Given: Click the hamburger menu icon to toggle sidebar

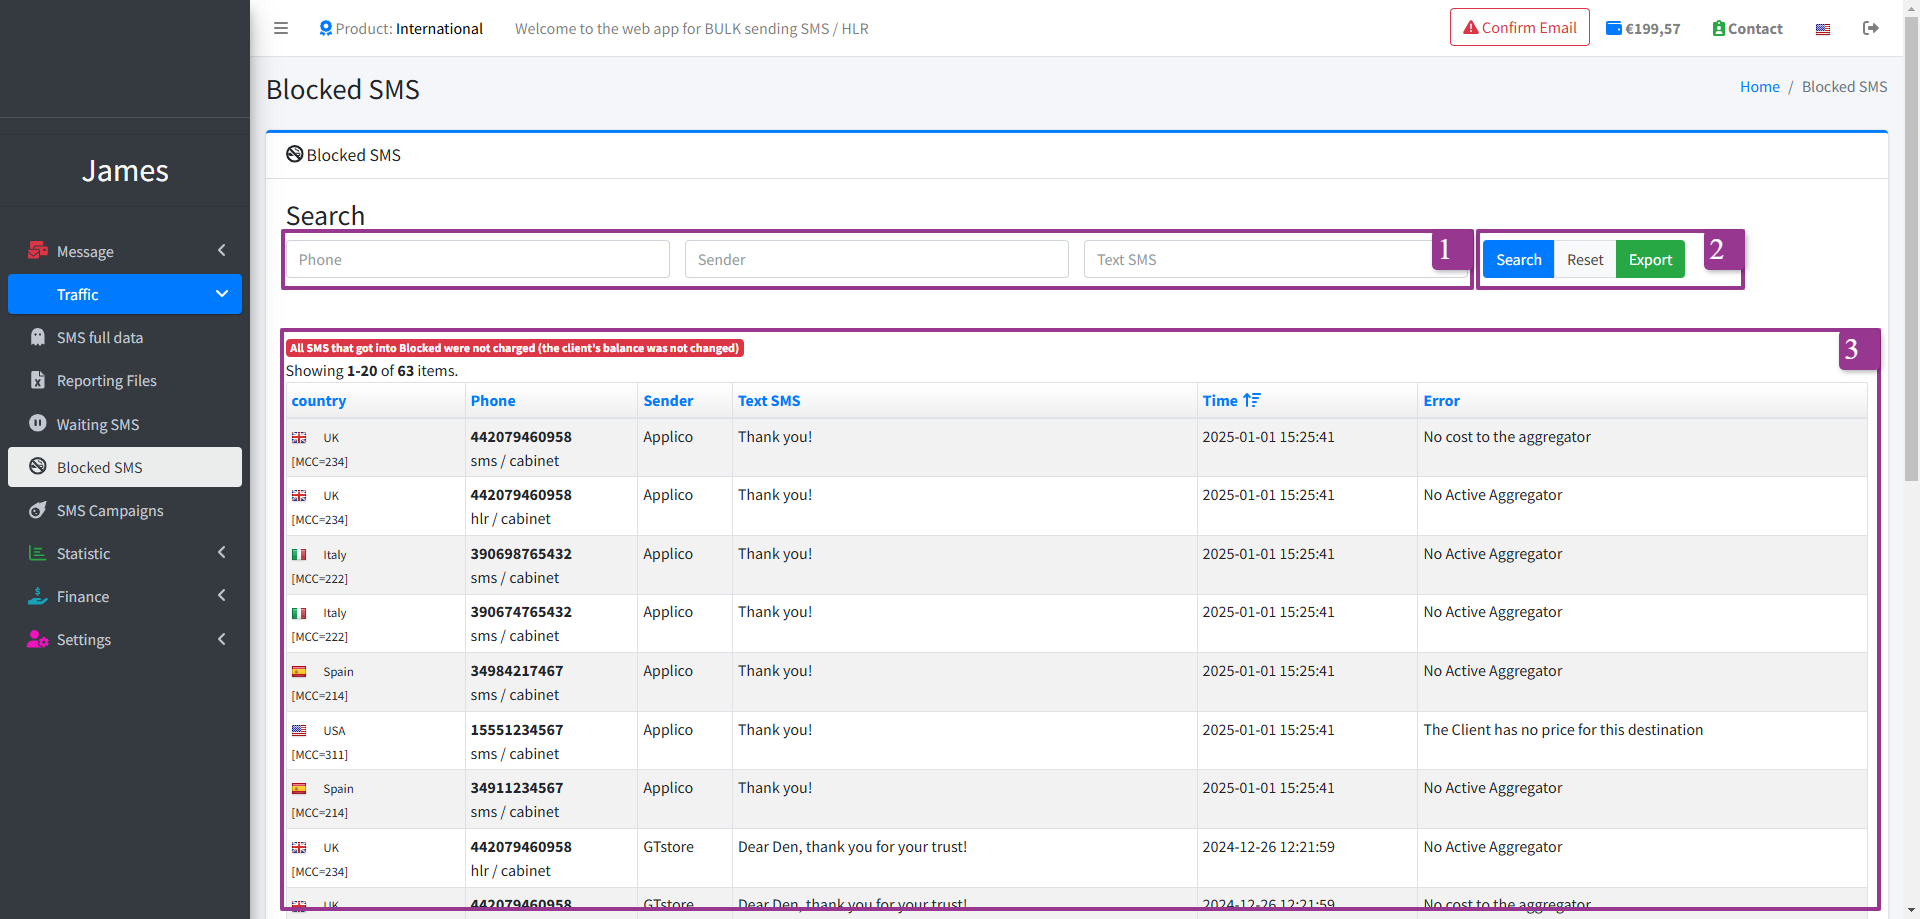Looking at the screenshot, I should (281, 28).
